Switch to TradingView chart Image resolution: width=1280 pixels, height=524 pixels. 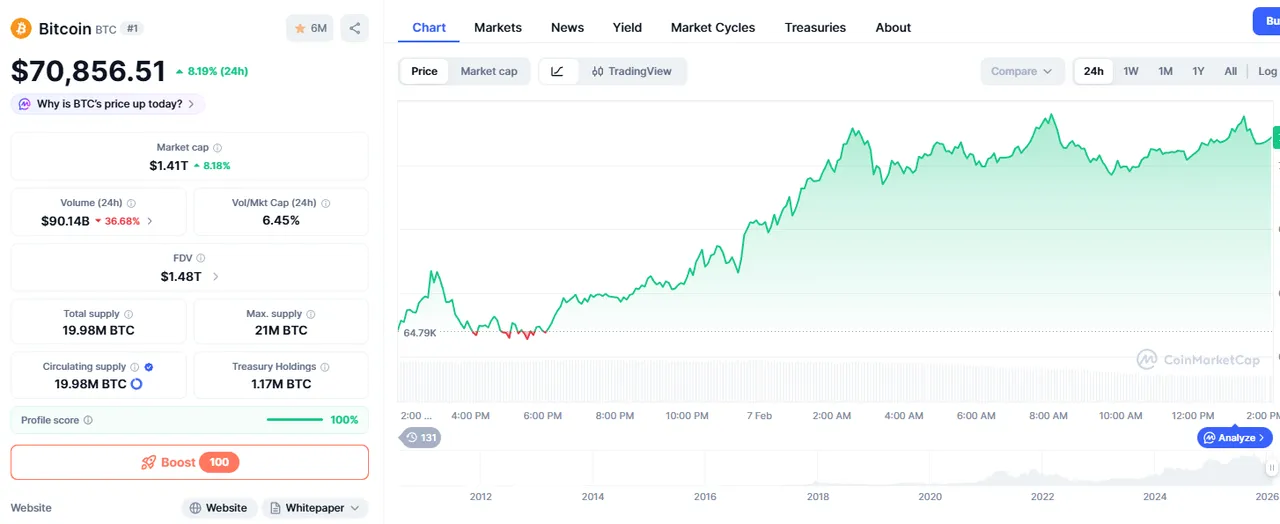coord(632,71)
